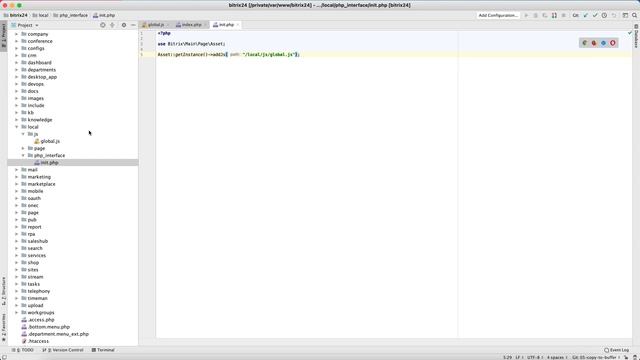Viewport: 640px width, 360px height.
Task: Open in Firefox via browser popup icon
Action: tap(594, 43)
